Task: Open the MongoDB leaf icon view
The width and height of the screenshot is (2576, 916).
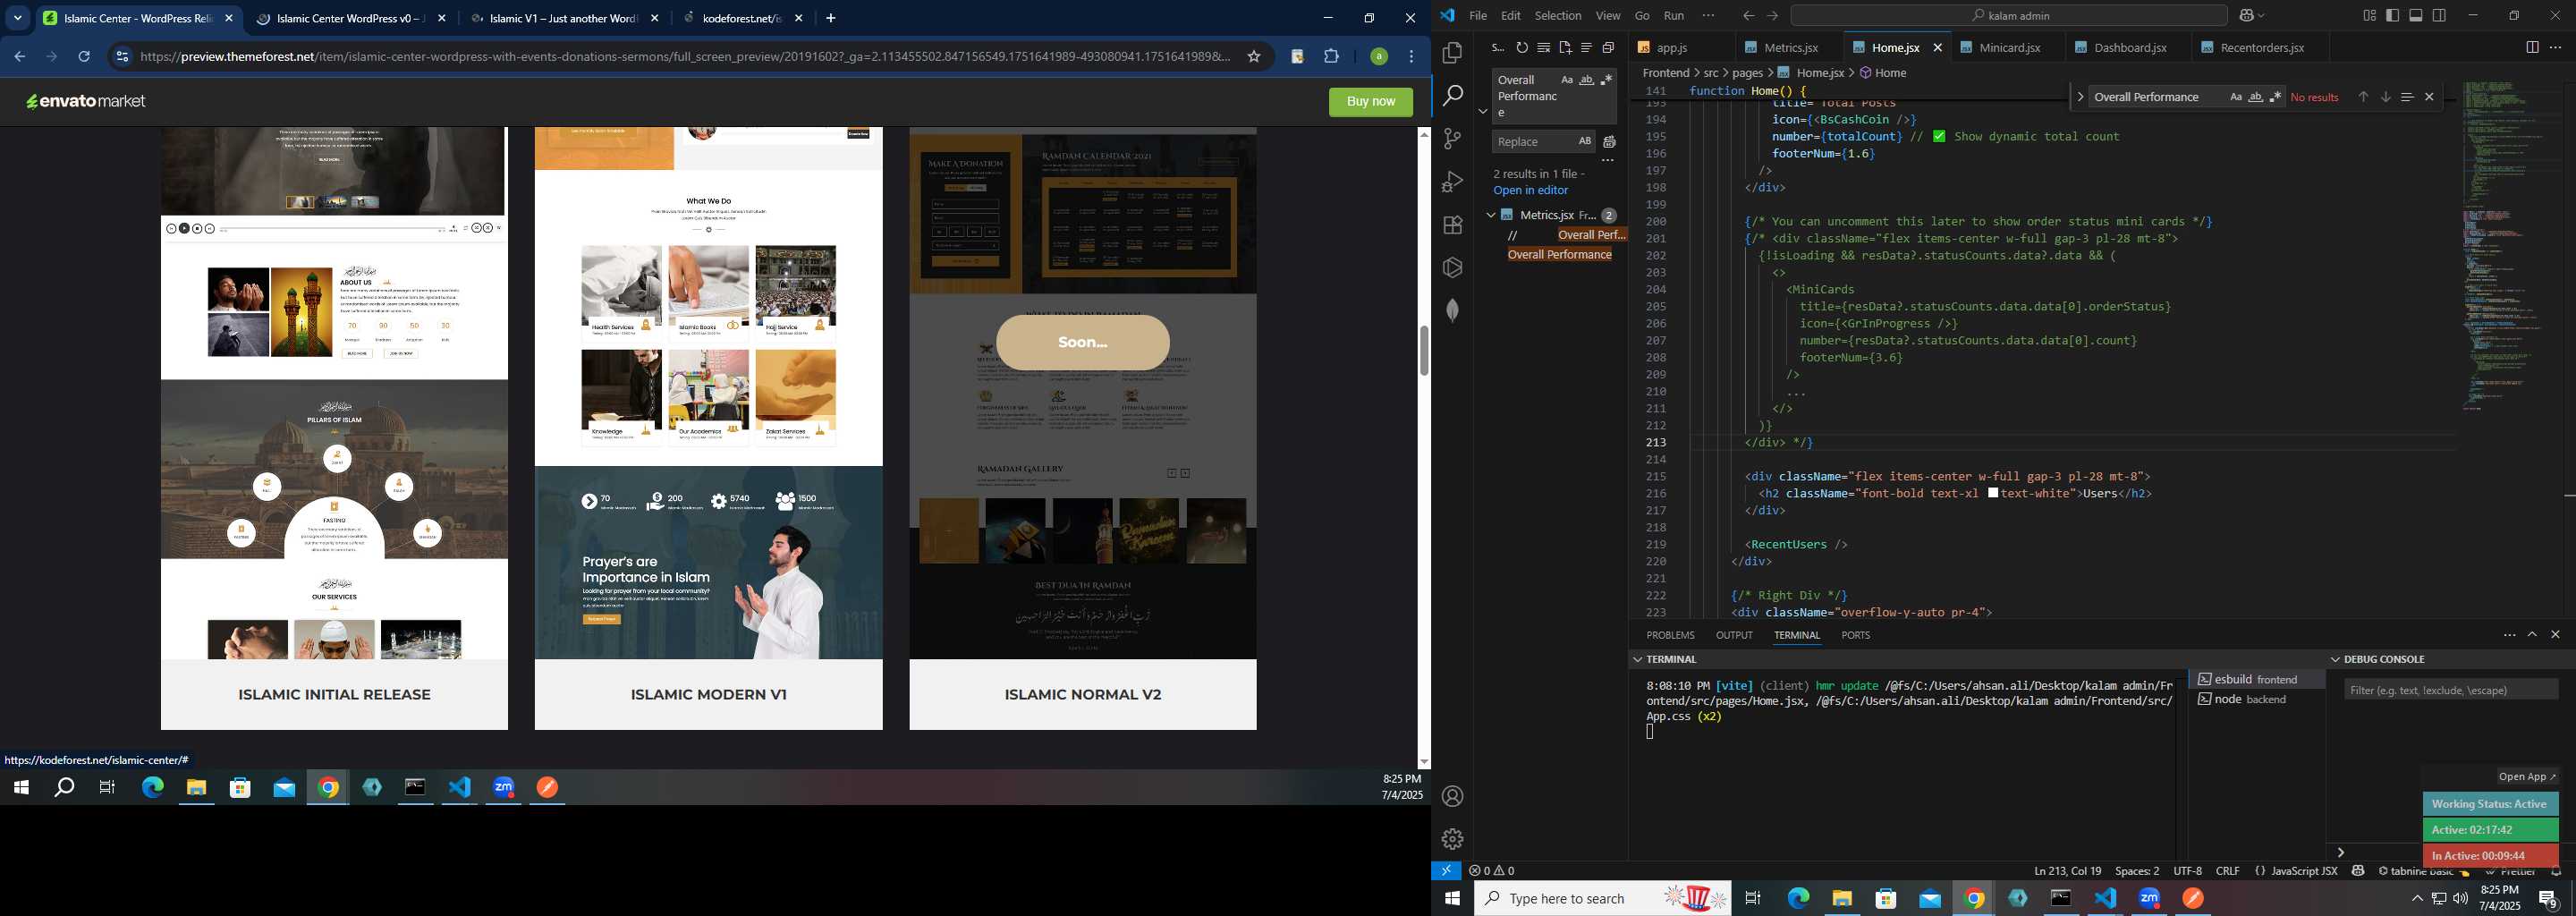Action: tap(1452, 310)
